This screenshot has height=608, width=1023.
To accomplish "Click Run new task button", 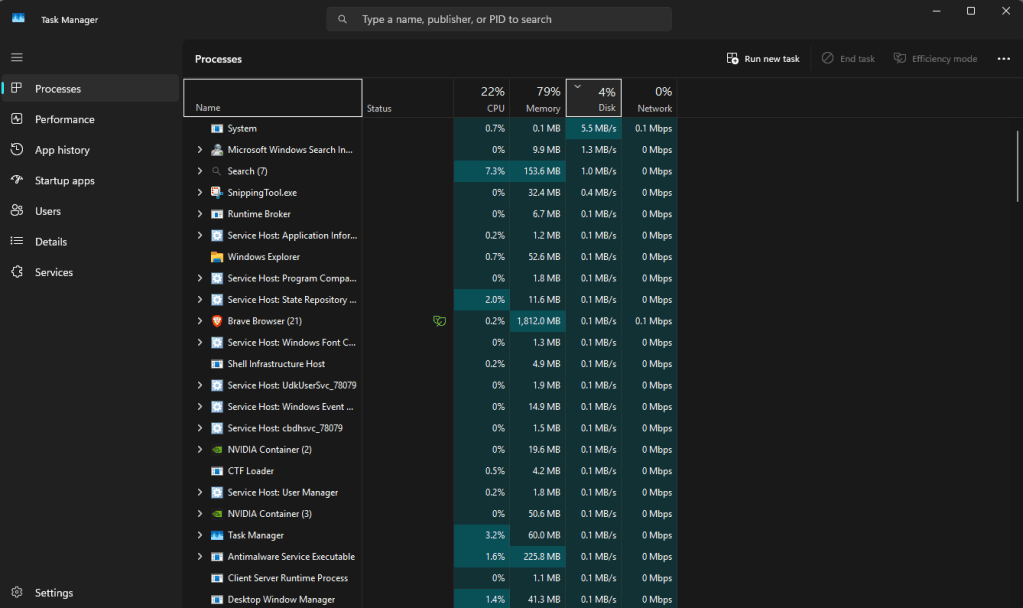I will click(763, 59).
